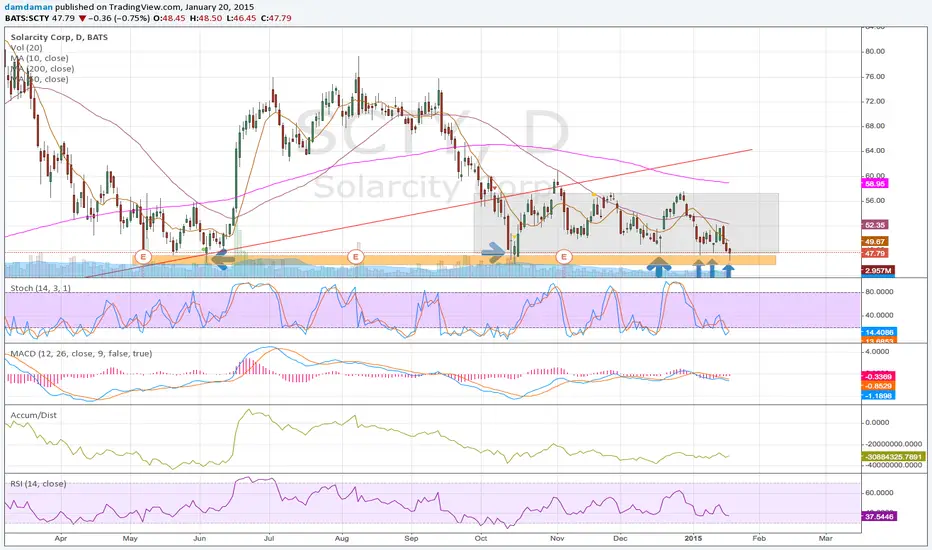Click the Oct label on time axis
932x550 pixels.
[x=481, y=538]
